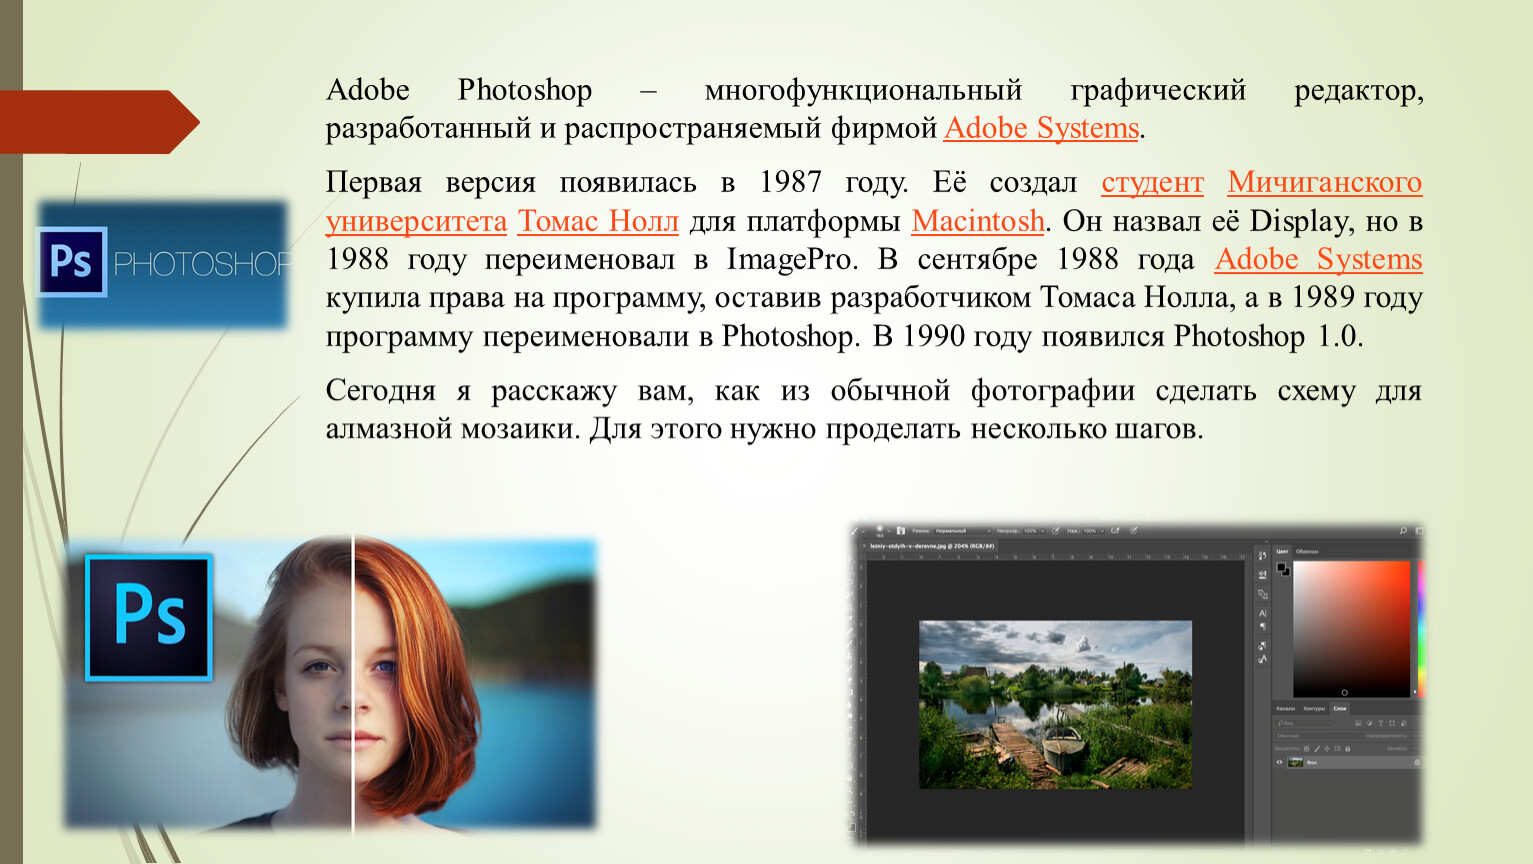This screenshot has width=1533, height=864.
Task: Follow the Томас Нолл link
Action: (598, 221)
